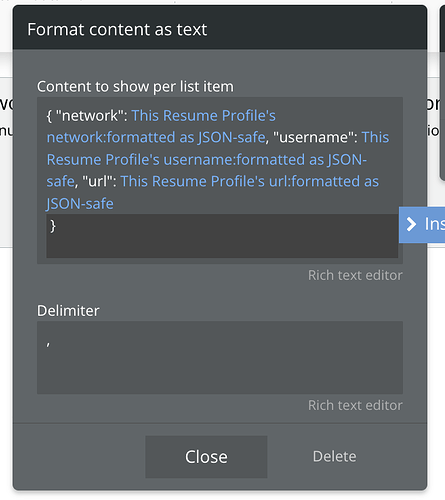Image resolution: width=445 pixels, height=500 pixels.
Task: Open Rich text editor for list item content
Action: (x=355, y=275)
